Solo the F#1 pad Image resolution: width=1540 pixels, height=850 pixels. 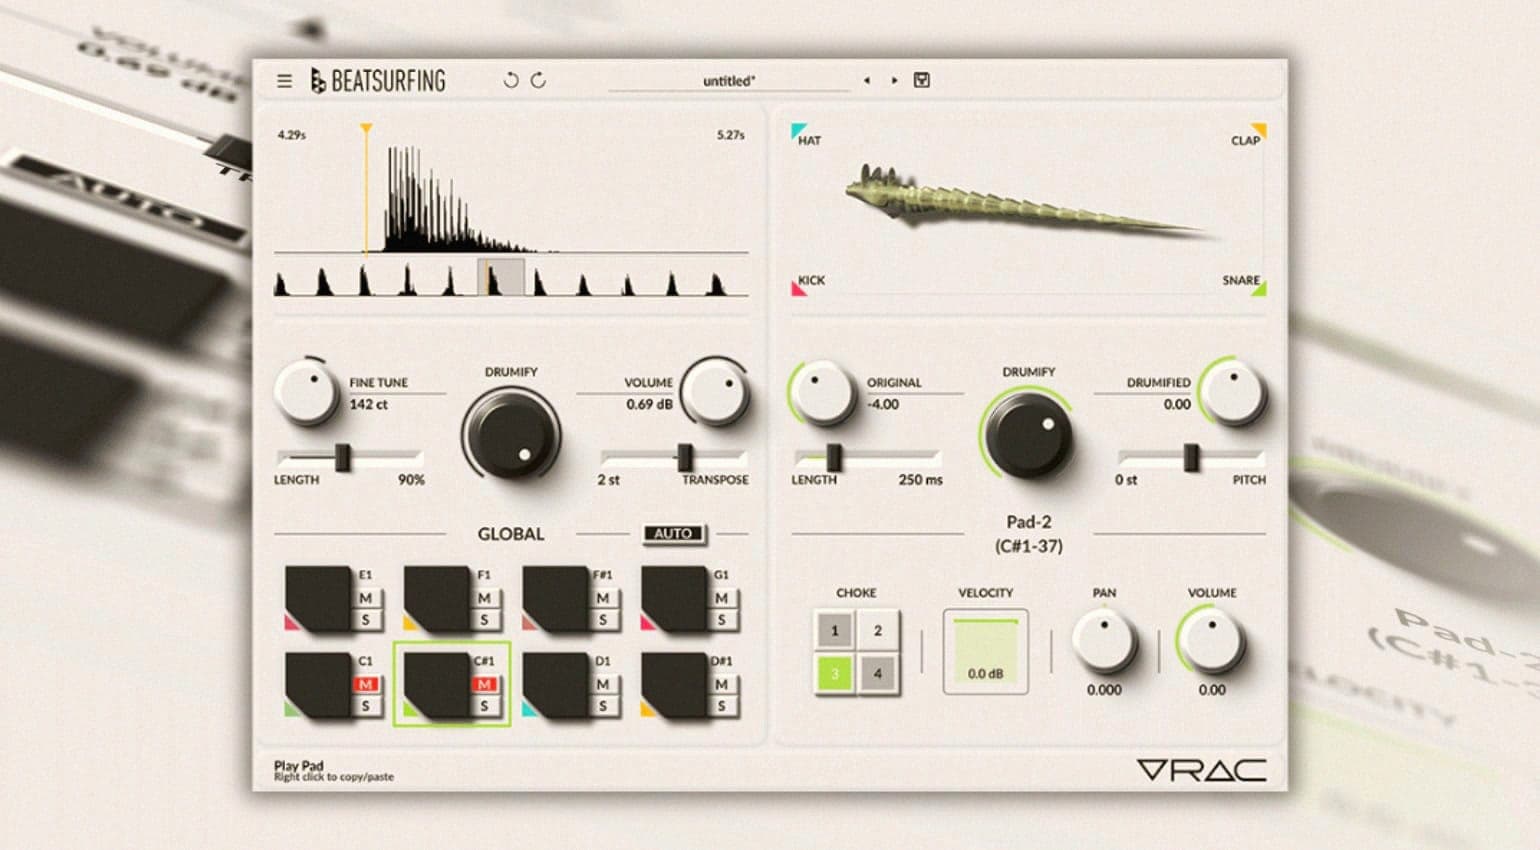tap(603, 620)
